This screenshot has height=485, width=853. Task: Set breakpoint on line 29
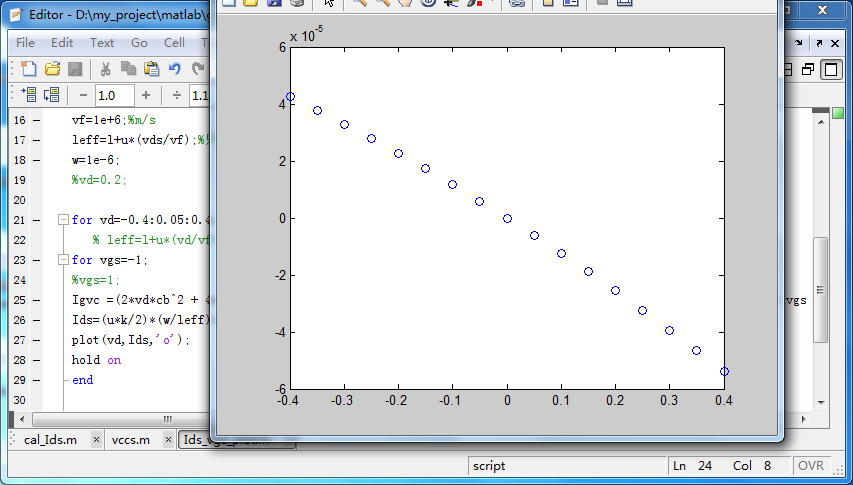point(36,380)
